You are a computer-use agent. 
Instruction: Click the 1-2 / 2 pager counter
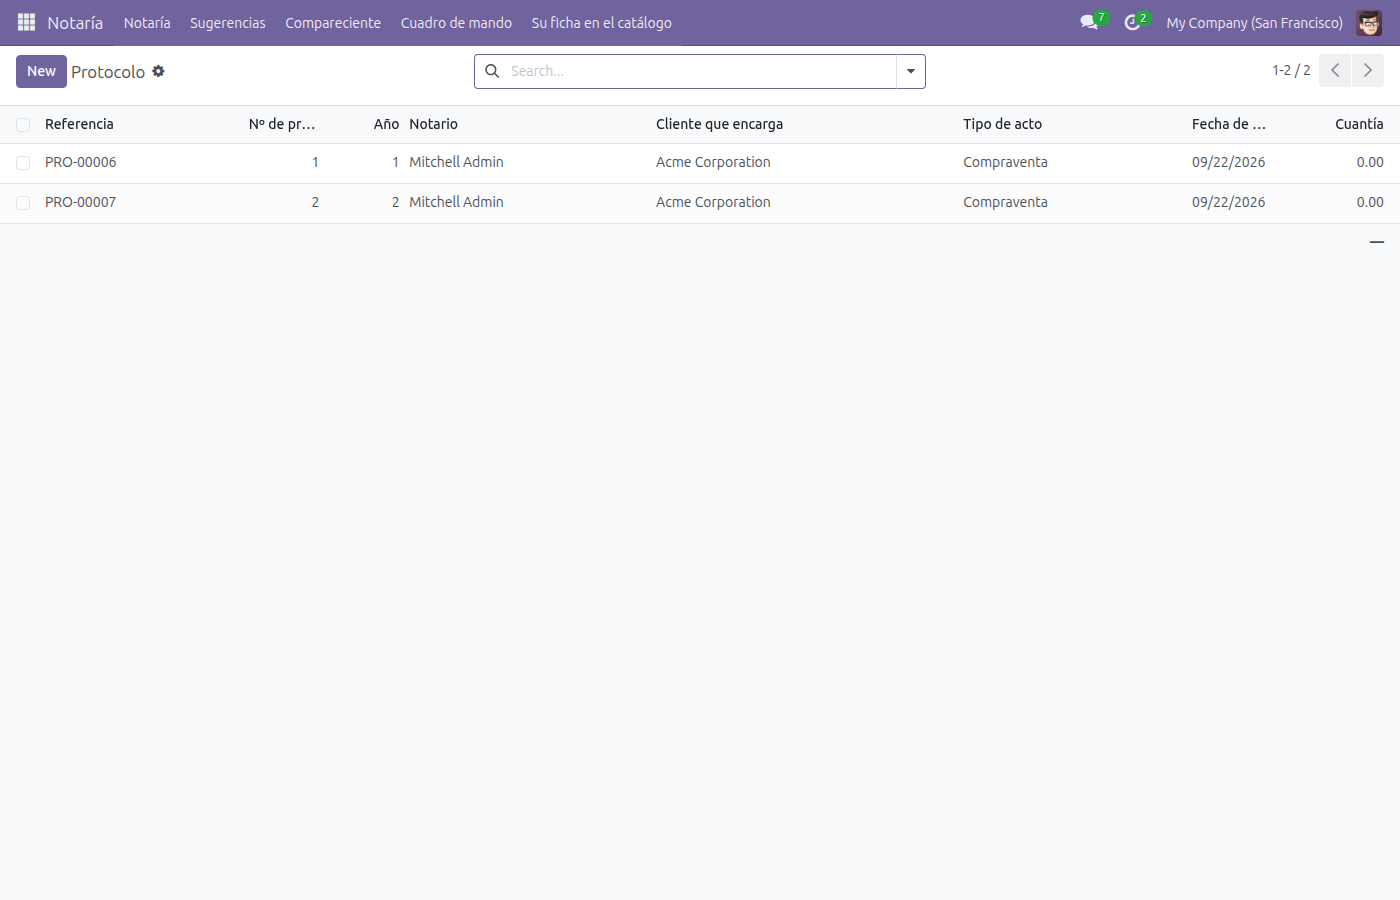1291,71
